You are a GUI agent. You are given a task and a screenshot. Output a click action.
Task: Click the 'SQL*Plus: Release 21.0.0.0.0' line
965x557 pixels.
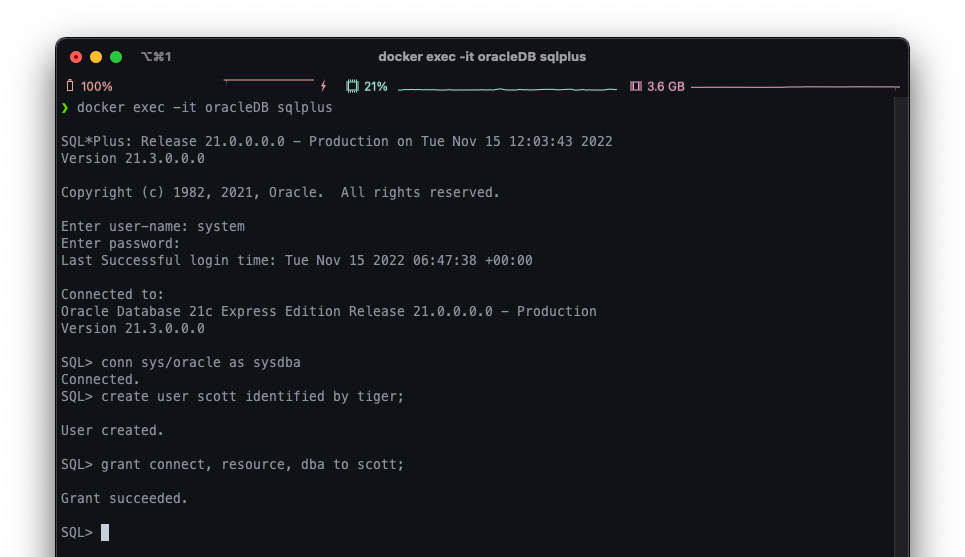point(337,141)
